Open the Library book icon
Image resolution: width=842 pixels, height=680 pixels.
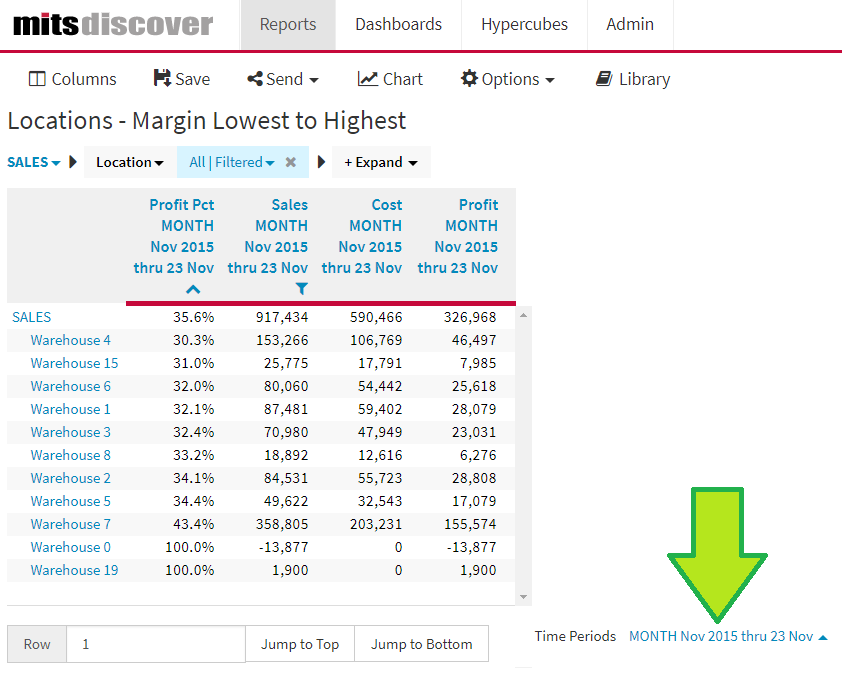(x=604, y=79)
